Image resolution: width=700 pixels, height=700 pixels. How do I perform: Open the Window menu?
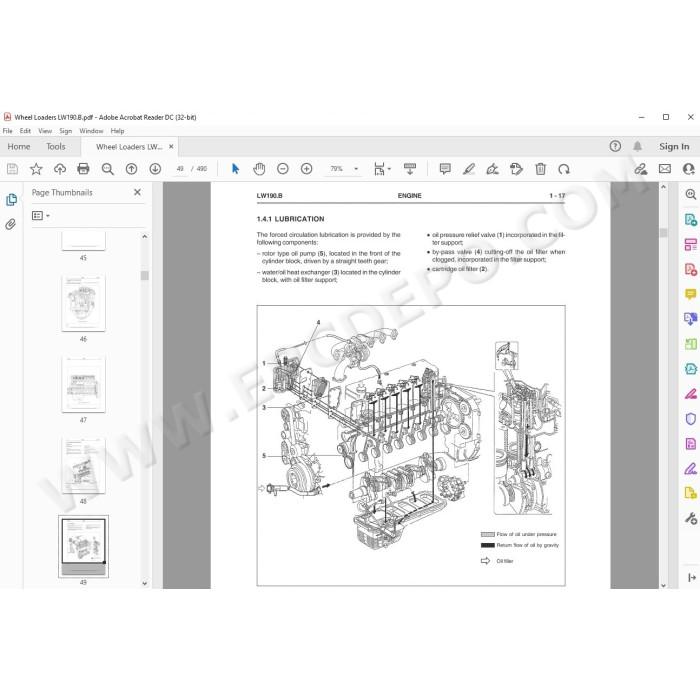pyautogui.click(x=91, y=131)
